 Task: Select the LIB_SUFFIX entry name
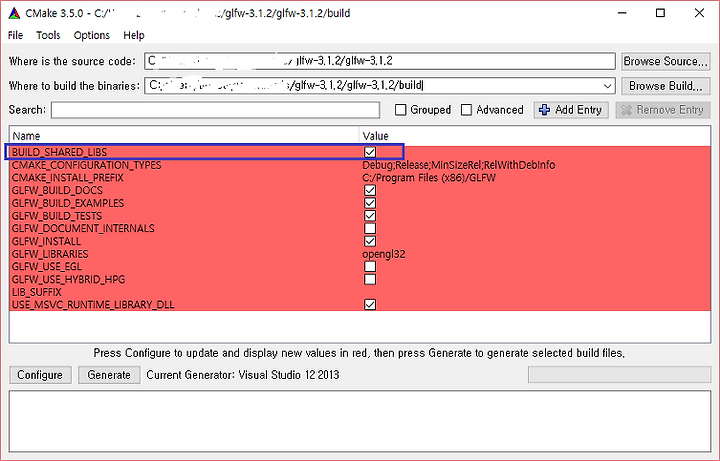click(x=37, y=292)
